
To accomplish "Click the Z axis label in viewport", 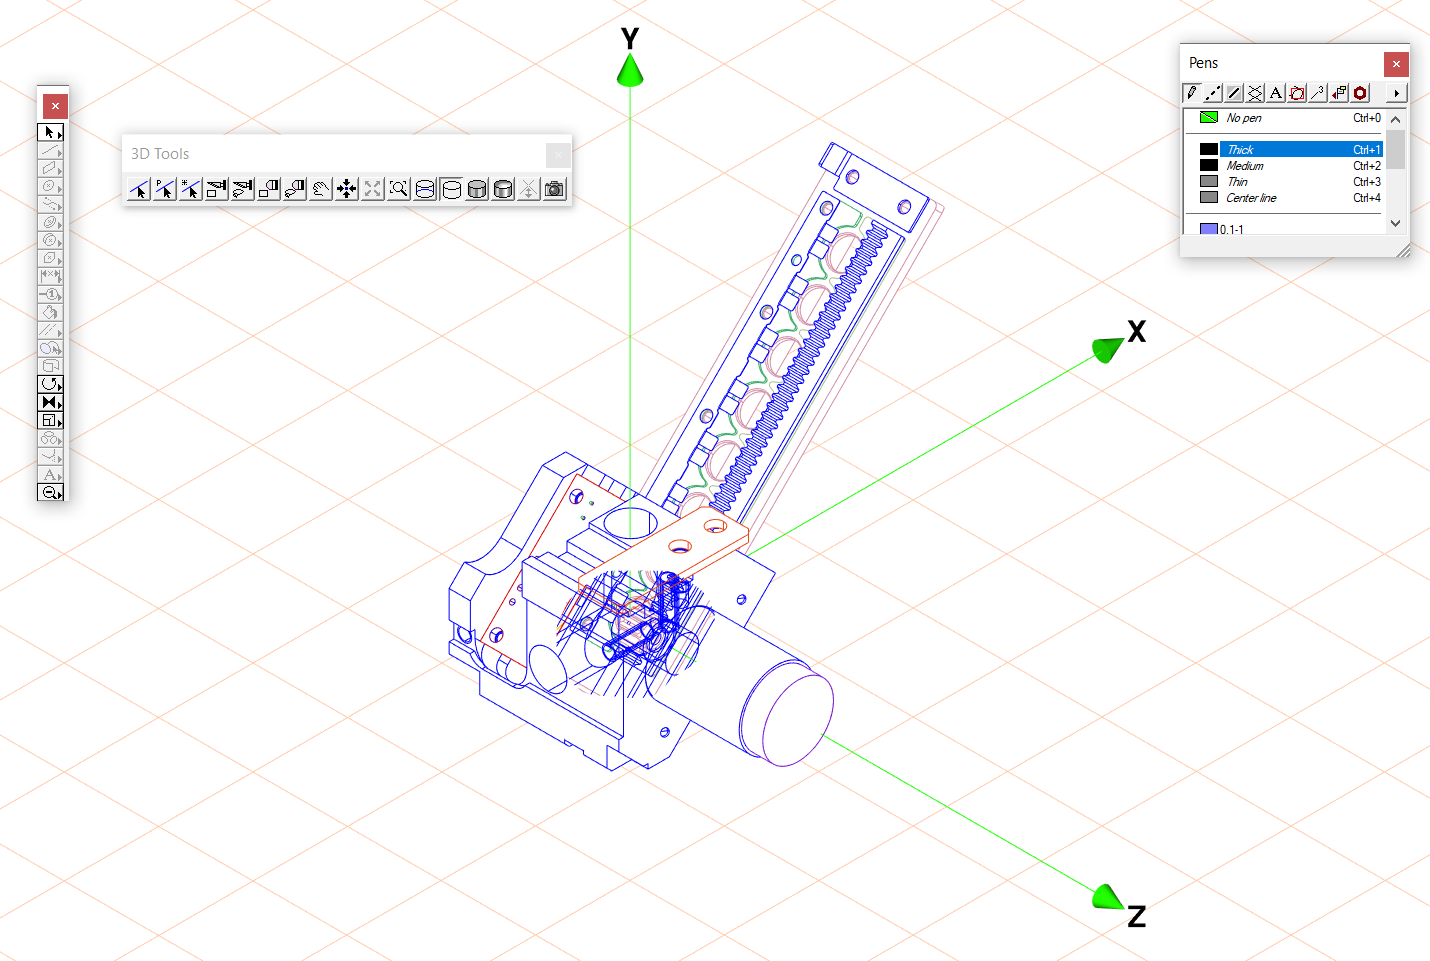I will [1136, 916].
